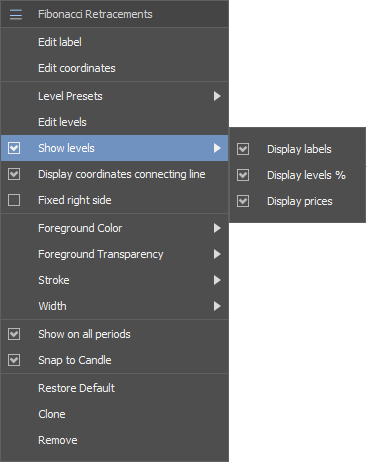Toggle the Show levels checkbox

[14, 148]
